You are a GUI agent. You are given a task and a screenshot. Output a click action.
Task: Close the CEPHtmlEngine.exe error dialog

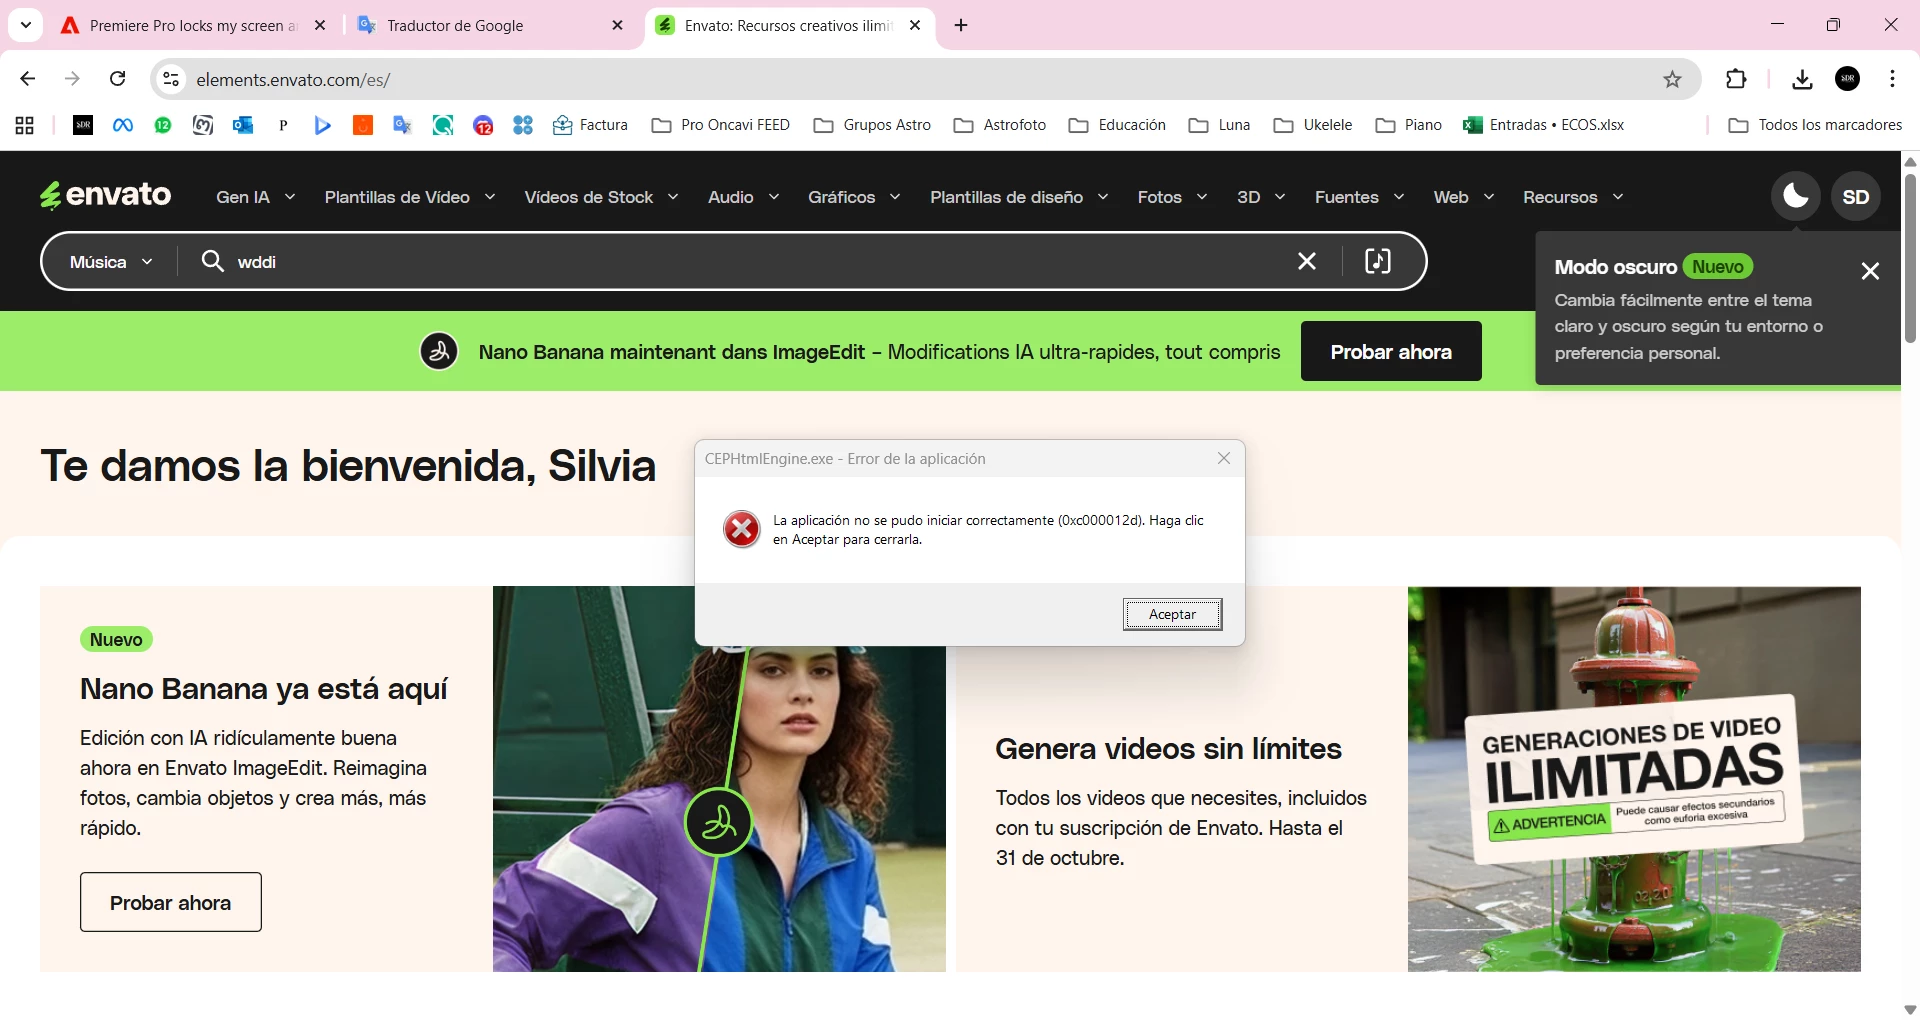(x=1224, y=458)
